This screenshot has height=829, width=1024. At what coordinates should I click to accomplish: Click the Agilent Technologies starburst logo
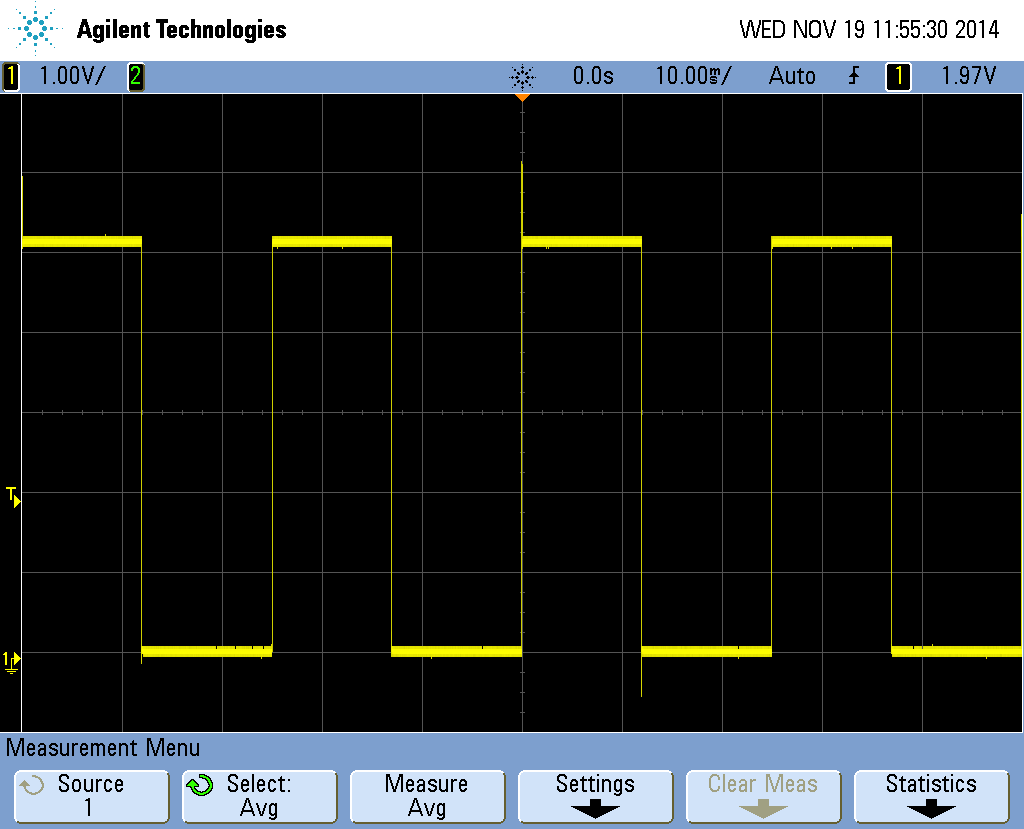tap(36, 29)
